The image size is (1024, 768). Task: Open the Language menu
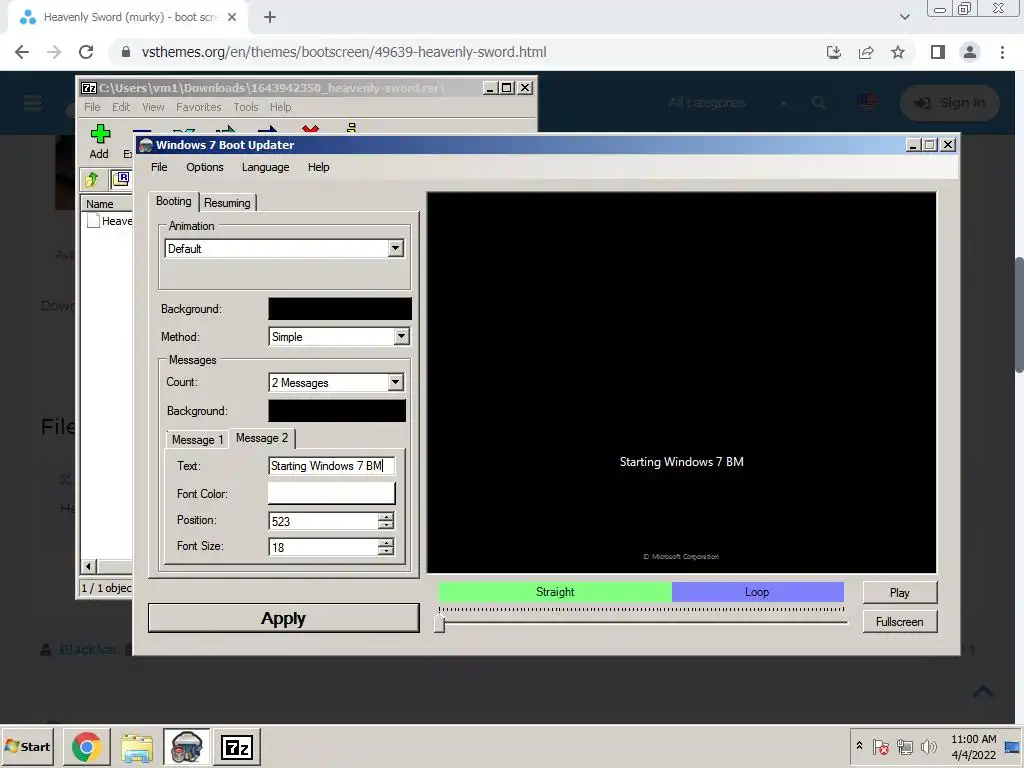(265, 167)
